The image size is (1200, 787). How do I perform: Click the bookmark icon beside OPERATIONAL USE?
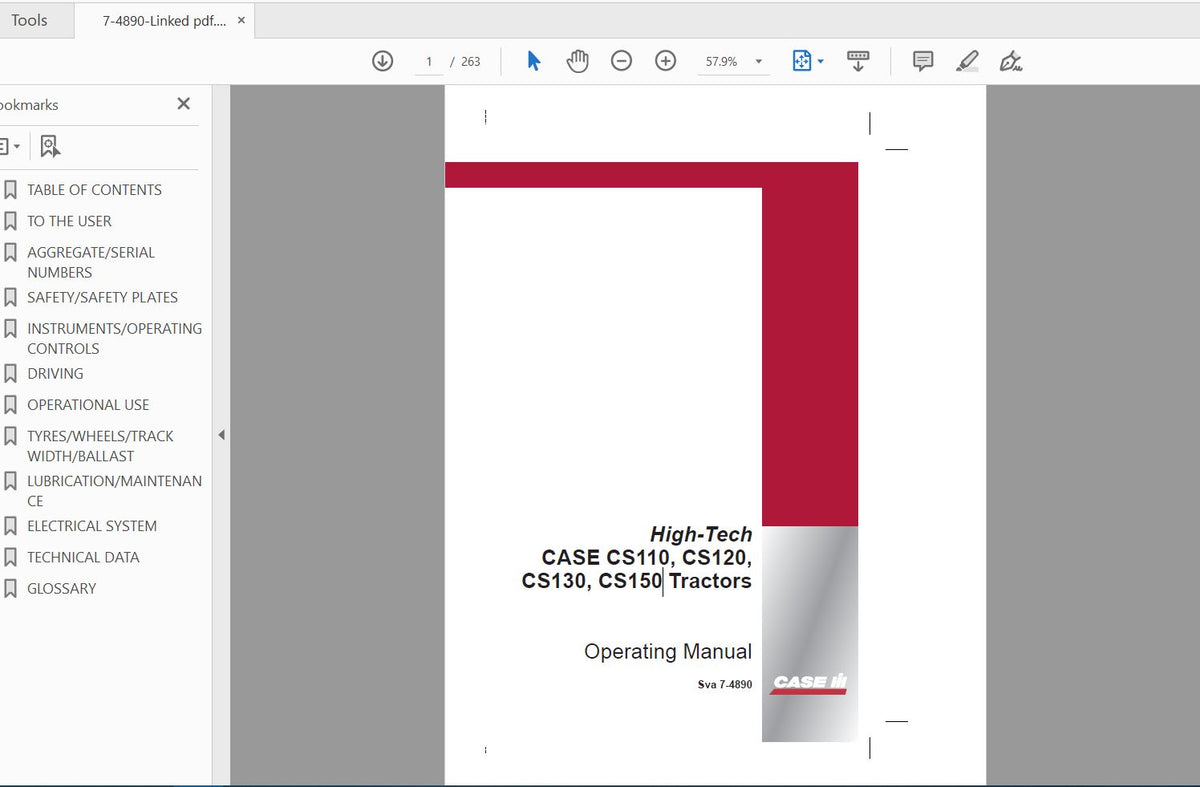10,405
